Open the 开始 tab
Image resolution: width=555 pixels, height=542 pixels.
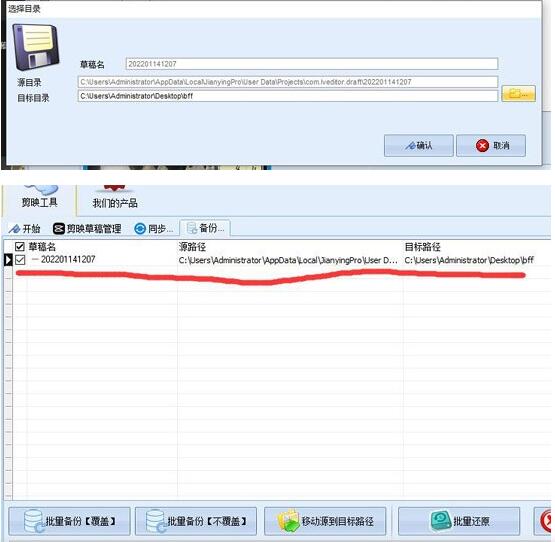[x=25, y=229]
